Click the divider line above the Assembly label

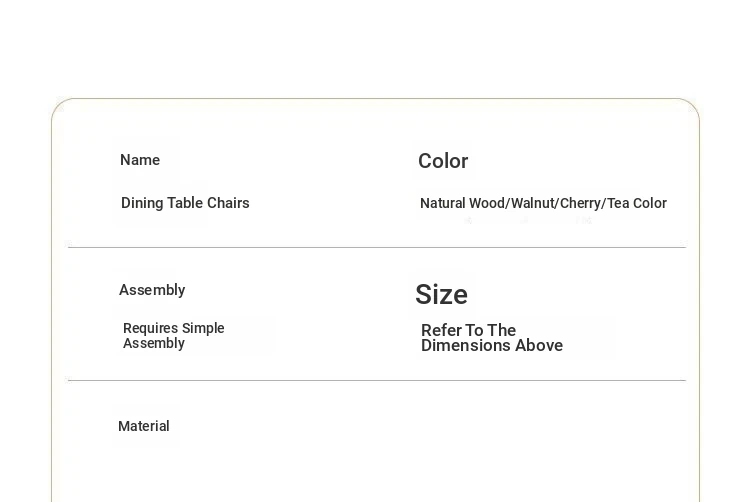pyautogui.click(x=376, y=247)
